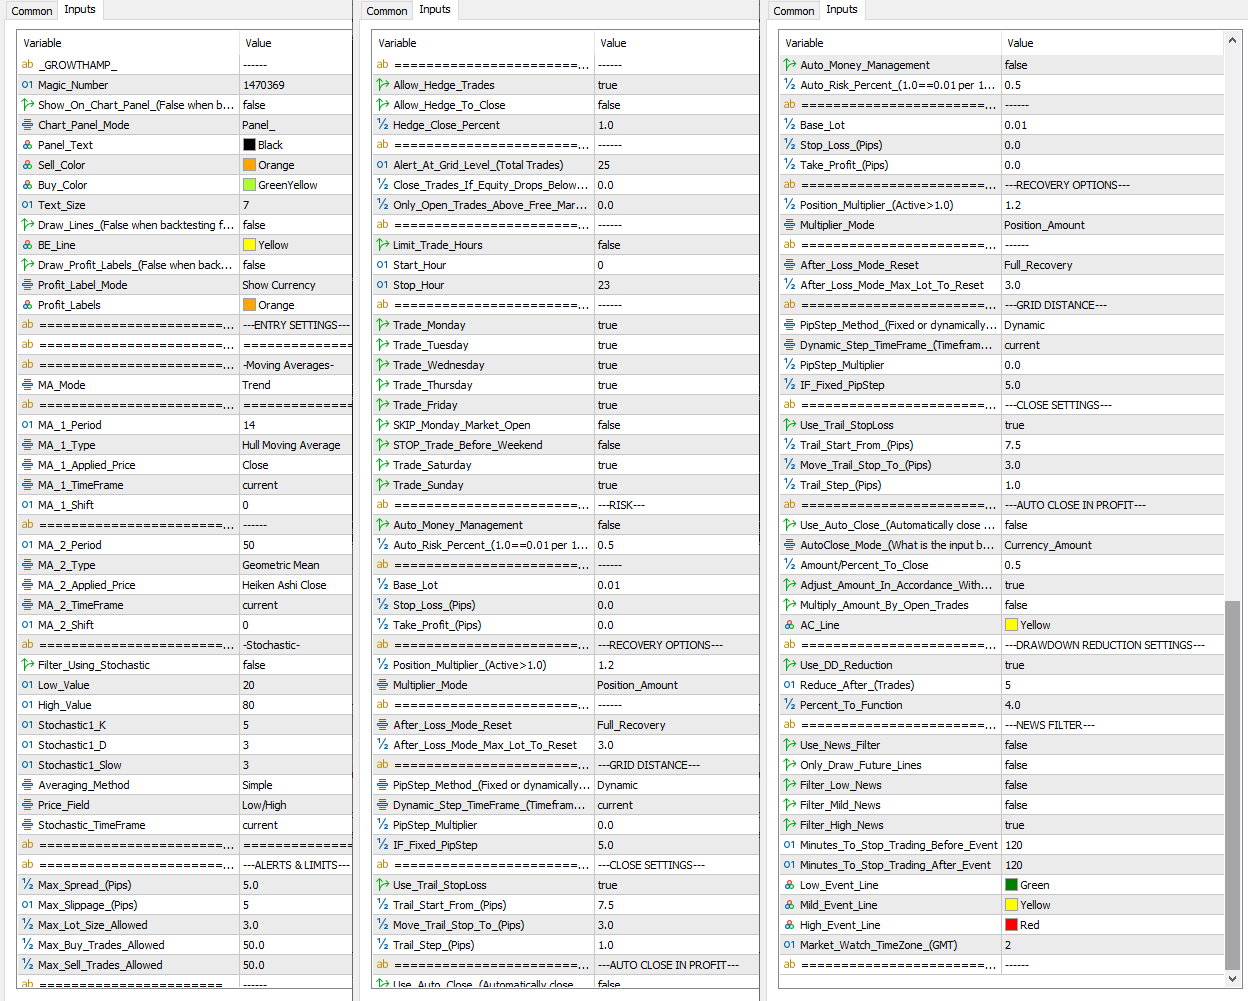Click the enum icon next to MA_Mode
Viewport: 1248px width, 1001px height.
[27, 385]
